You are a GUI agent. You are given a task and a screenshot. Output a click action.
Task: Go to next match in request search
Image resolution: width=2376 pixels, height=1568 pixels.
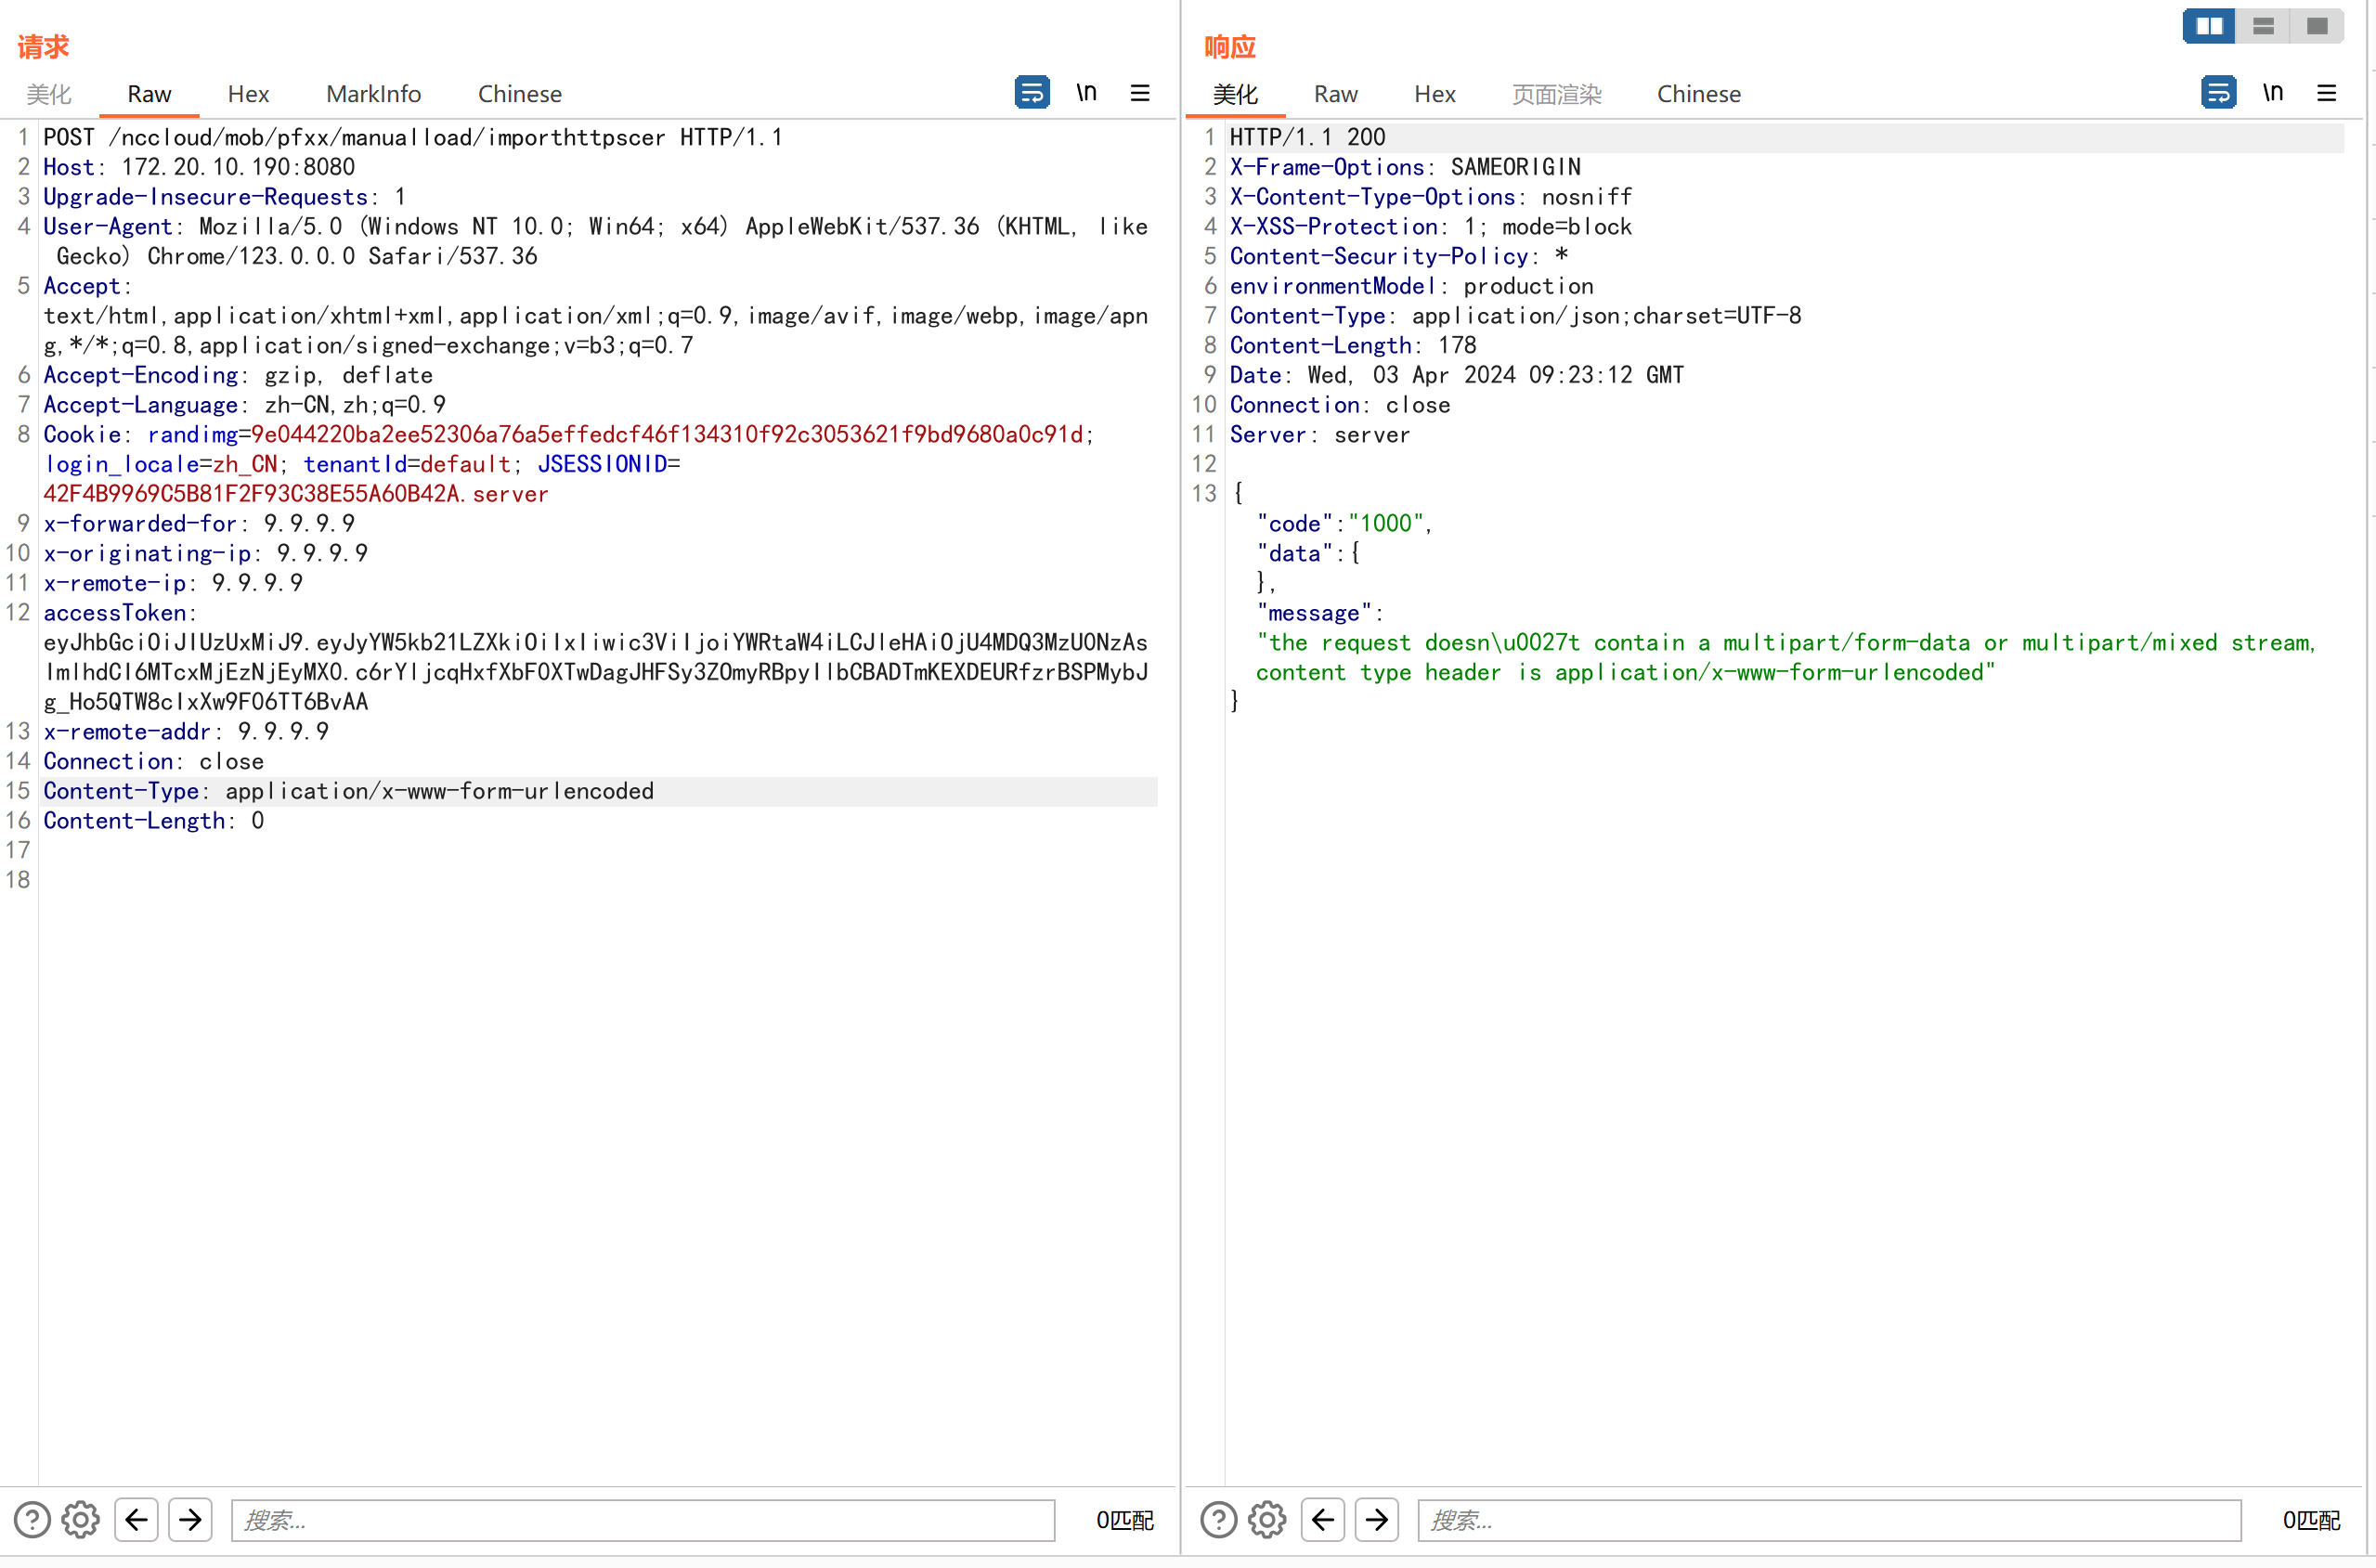tap(190, 1520)
